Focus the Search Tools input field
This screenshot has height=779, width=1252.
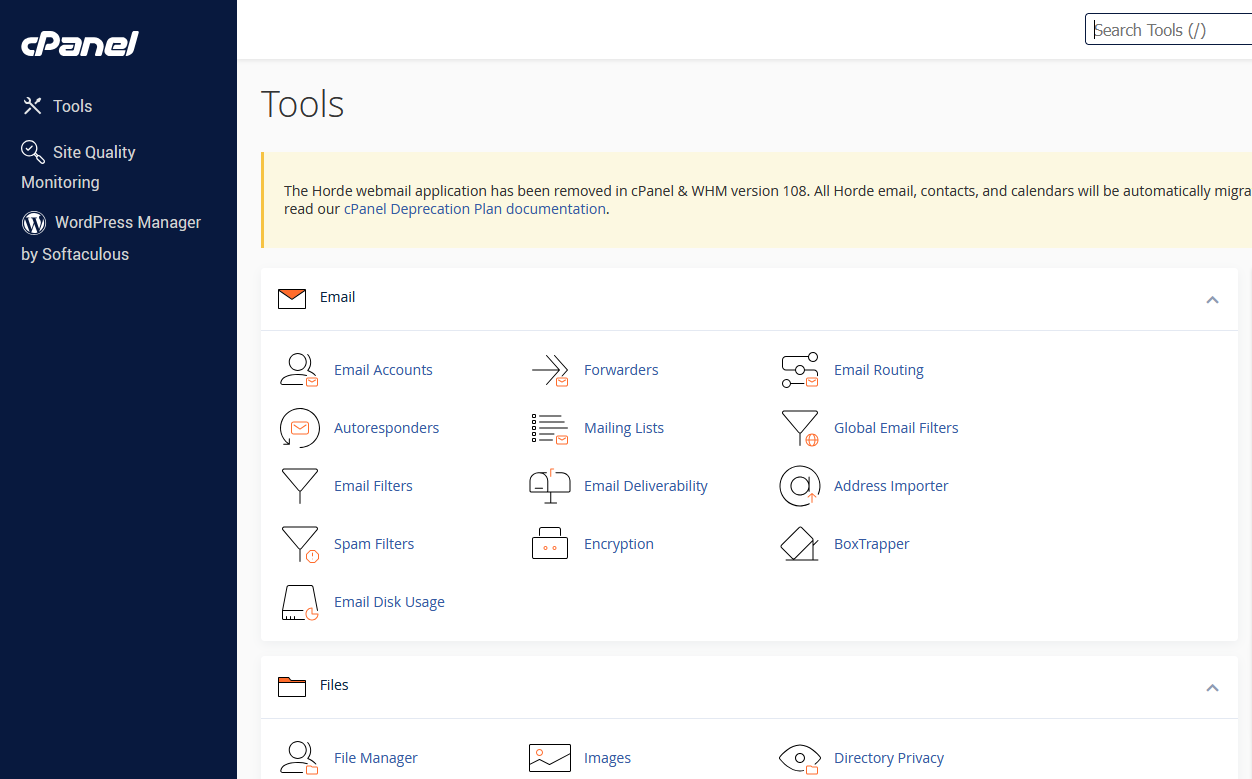[x=1168, y=30]
